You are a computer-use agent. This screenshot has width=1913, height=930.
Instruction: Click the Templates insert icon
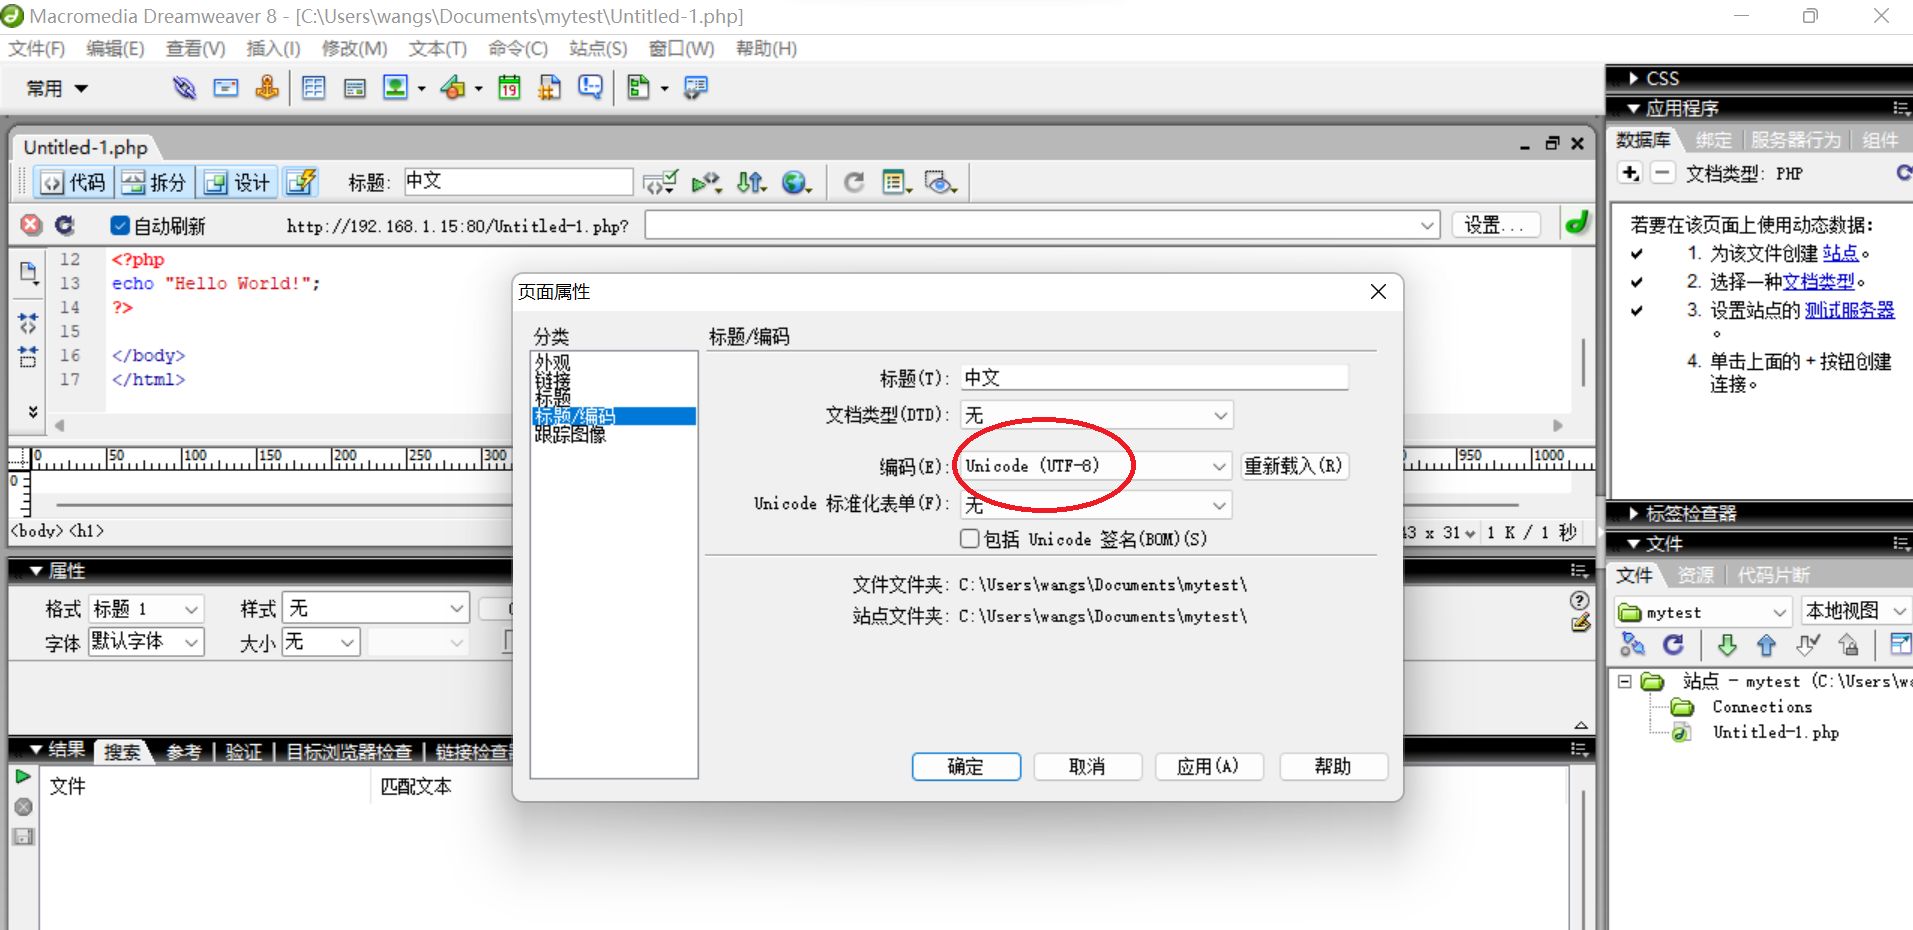point(638,88)
